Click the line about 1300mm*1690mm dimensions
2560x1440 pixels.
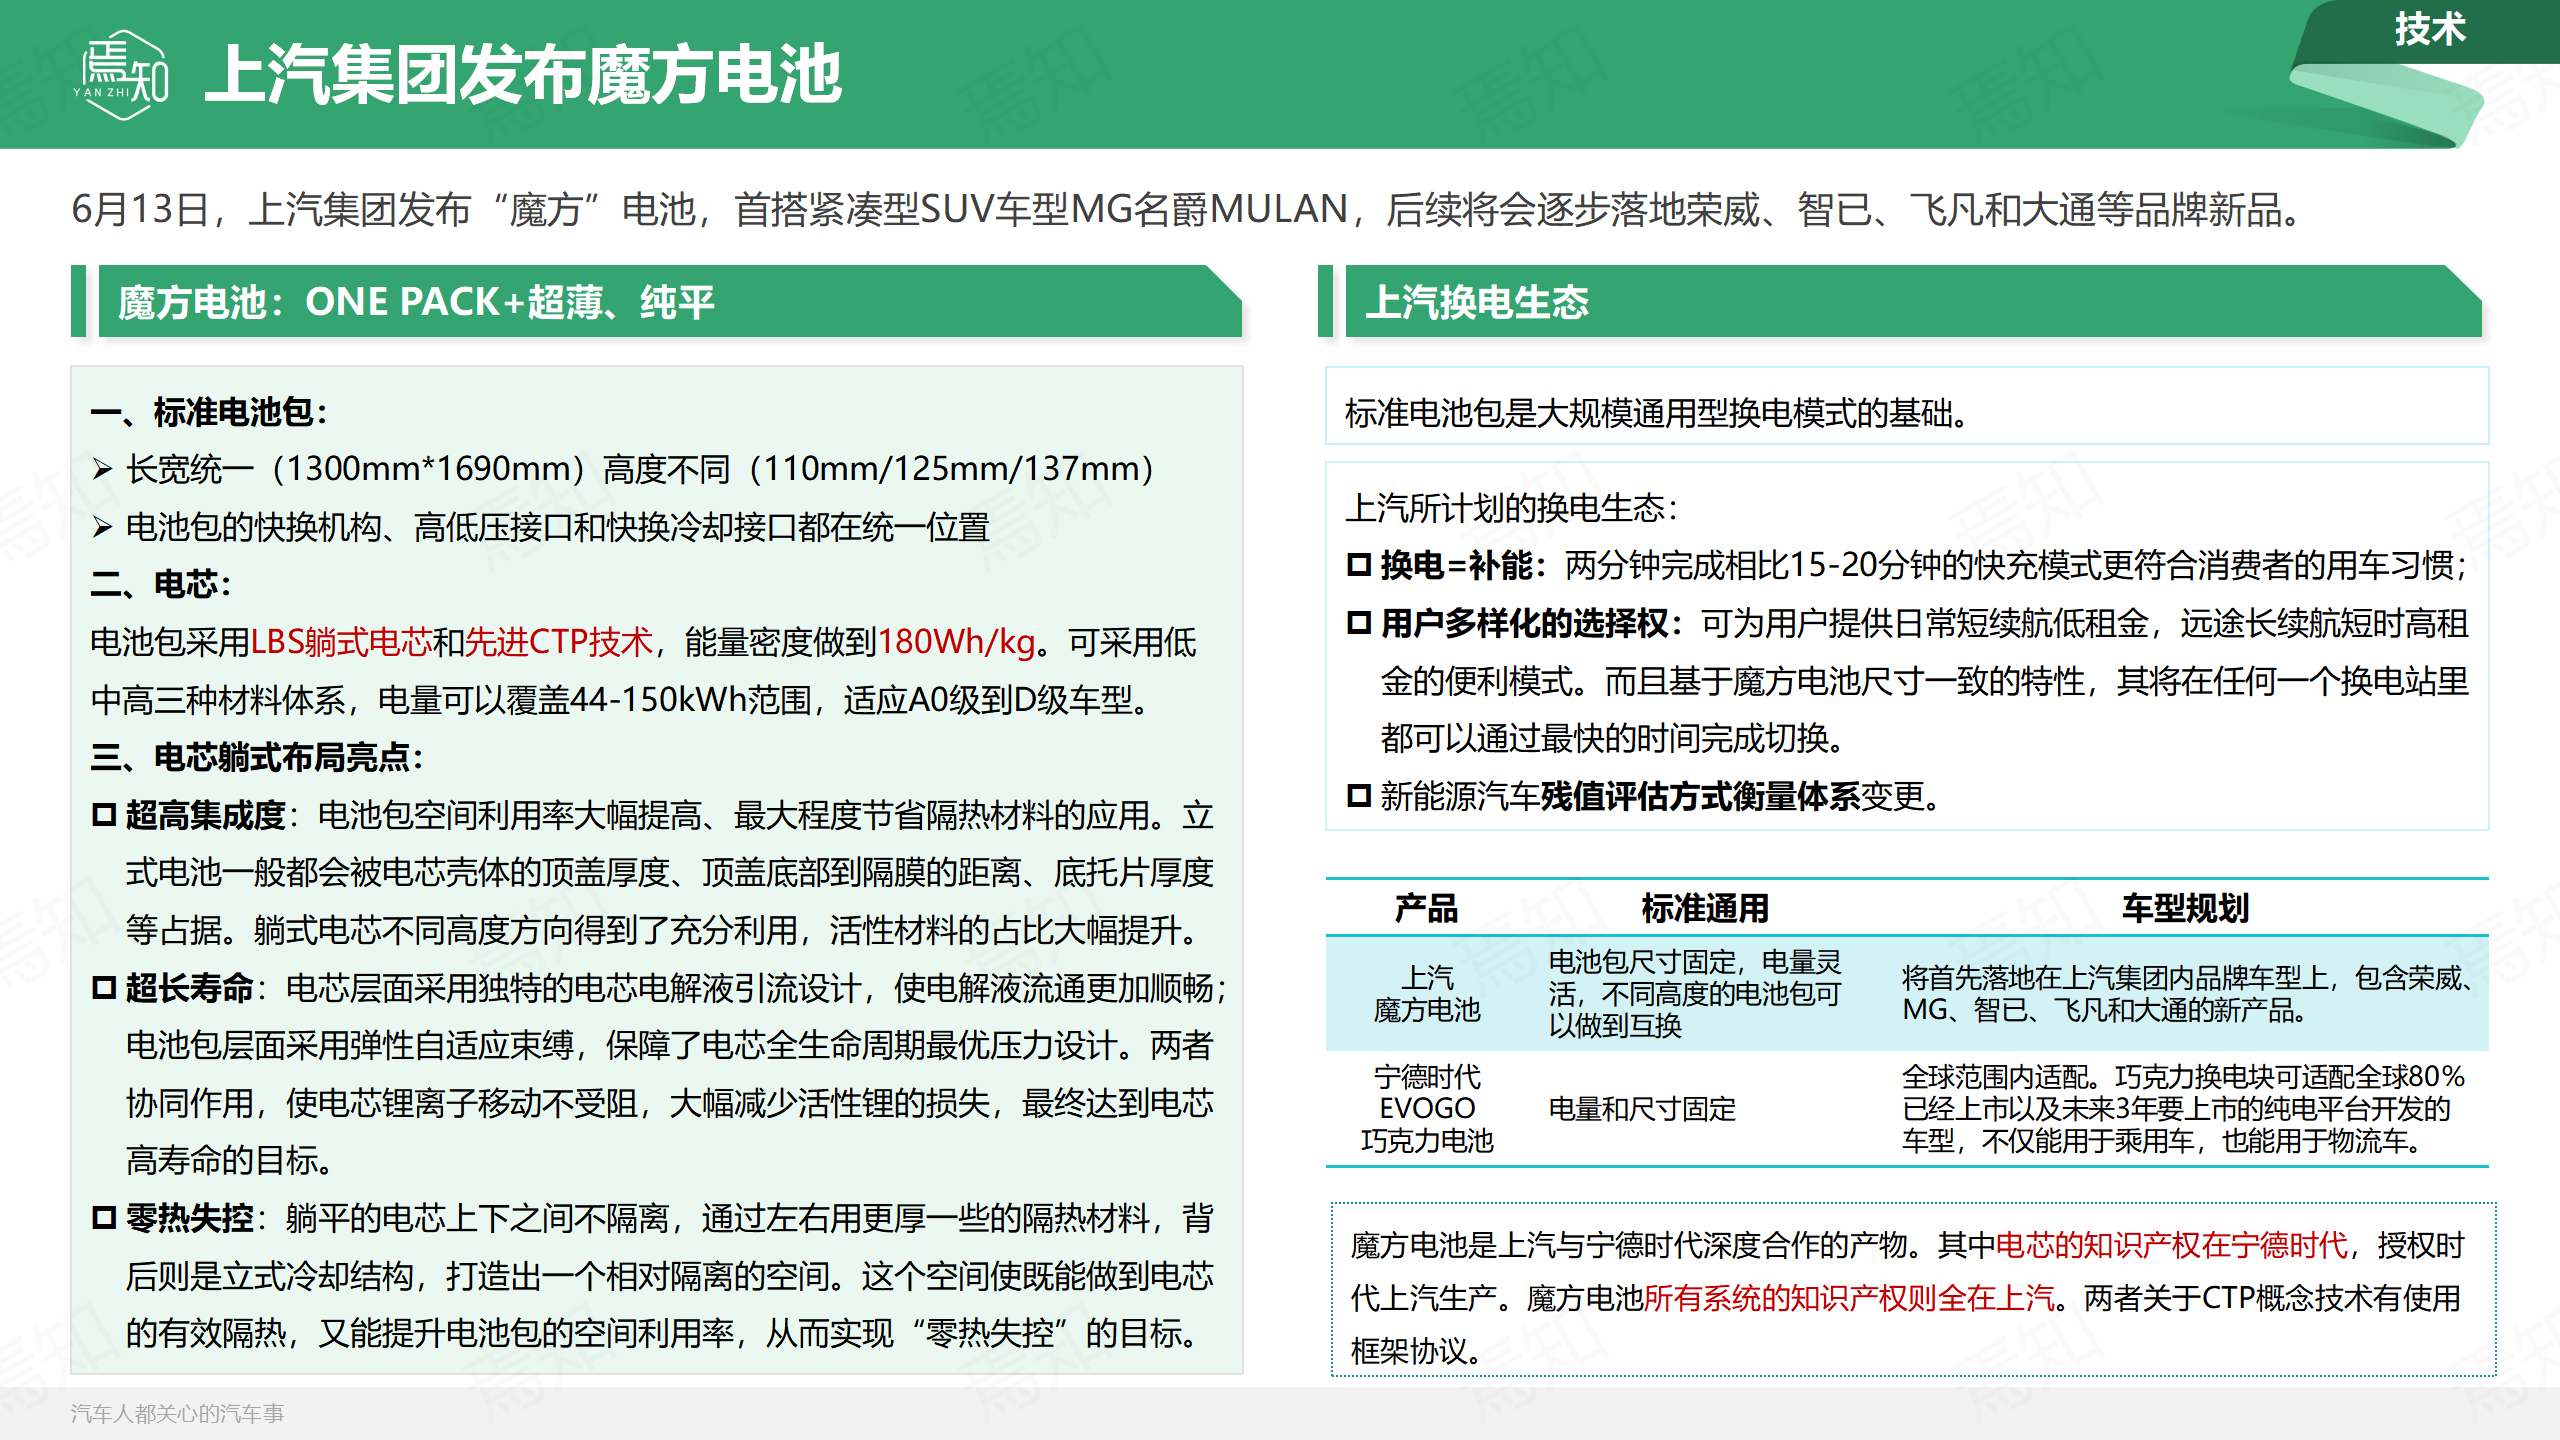click(640, 469)
